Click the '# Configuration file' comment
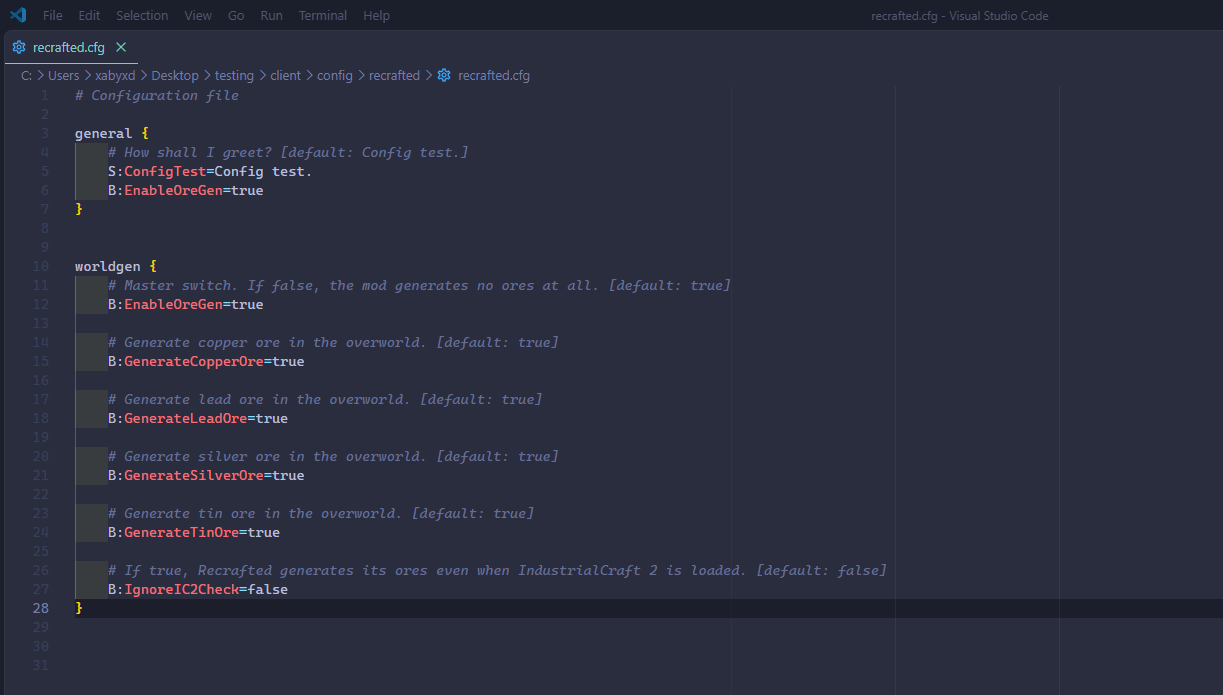The width and height of the screenshot is (1223, 695). point(157,95)
